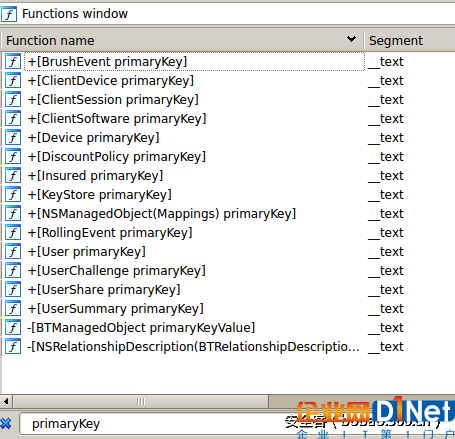This screenshot has width=455, height=439.
Task: Click the Functions window title icon
Action: (9, 14)
